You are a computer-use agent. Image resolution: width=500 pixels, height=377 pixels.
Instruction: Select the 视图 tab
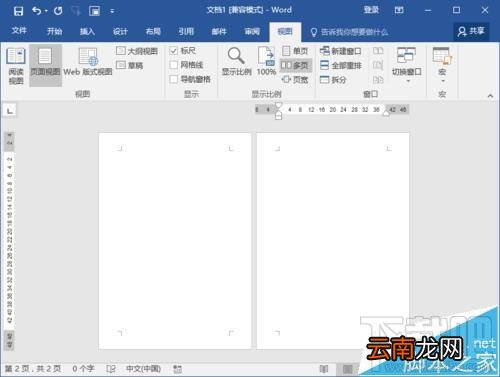coord(285,31)
